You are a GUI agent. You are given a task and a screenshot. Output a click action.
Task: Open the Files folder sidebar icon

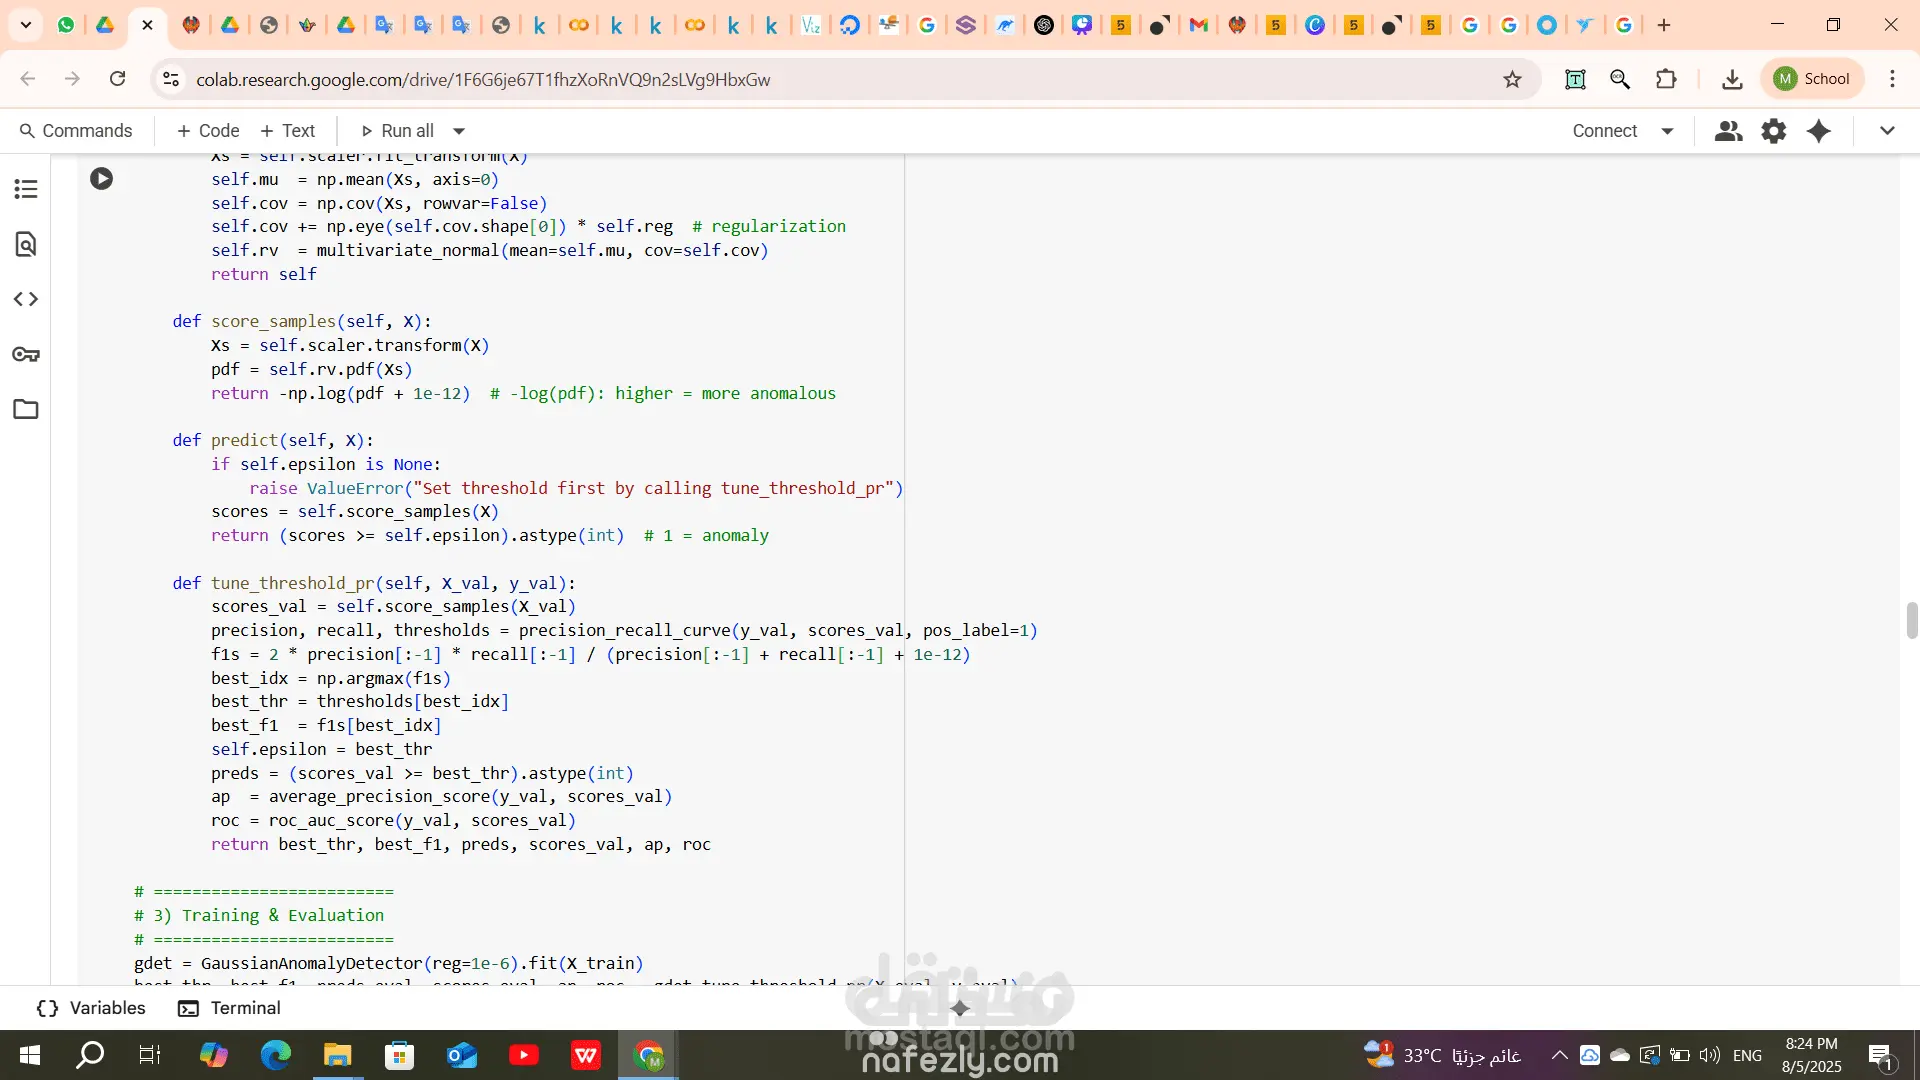click(x=26, y=409)
